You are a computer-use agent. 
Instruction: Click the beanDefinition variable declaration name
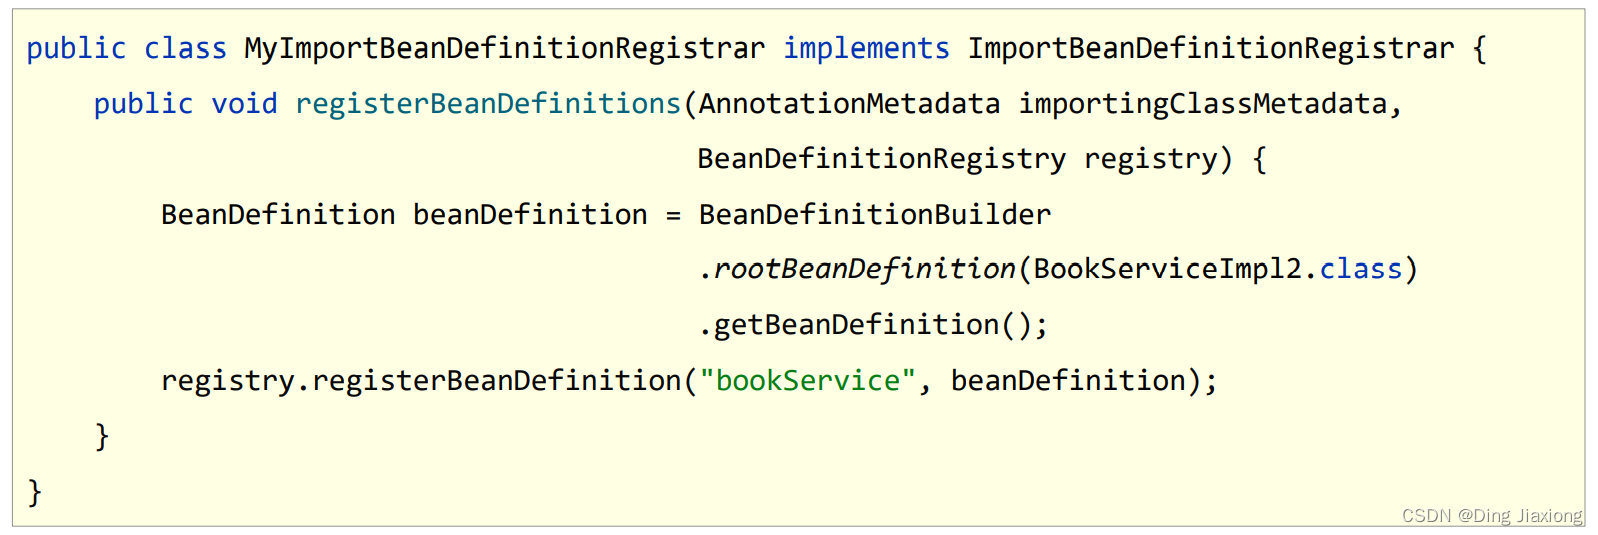530,214
